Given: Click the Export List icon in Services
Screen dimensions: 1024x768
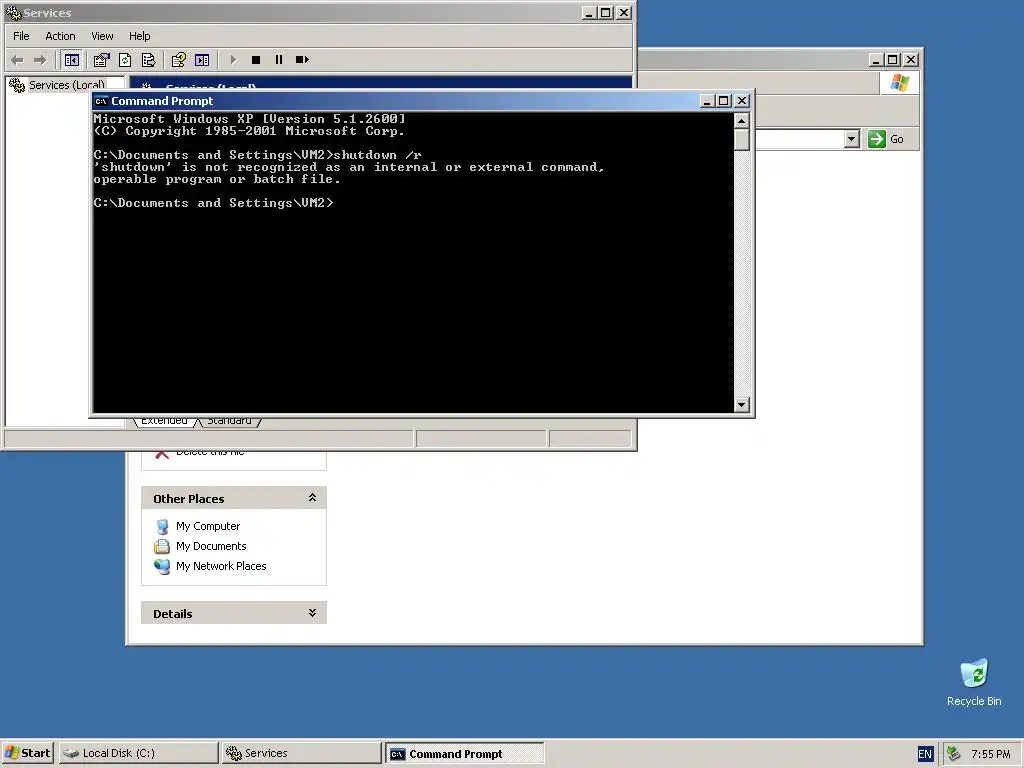Looking at the screenshot, I should pos(148,60).
